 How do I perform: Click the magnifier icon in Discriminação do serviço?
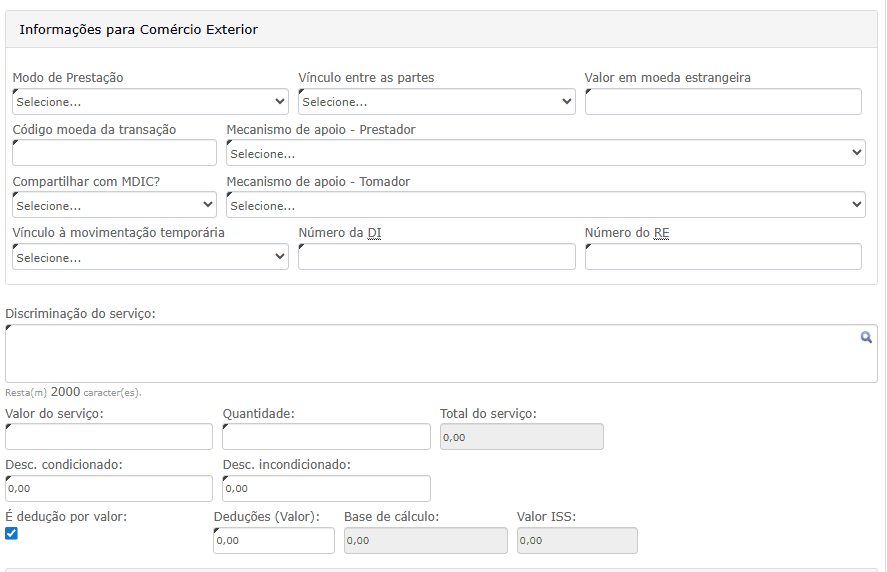coord(866,338)
